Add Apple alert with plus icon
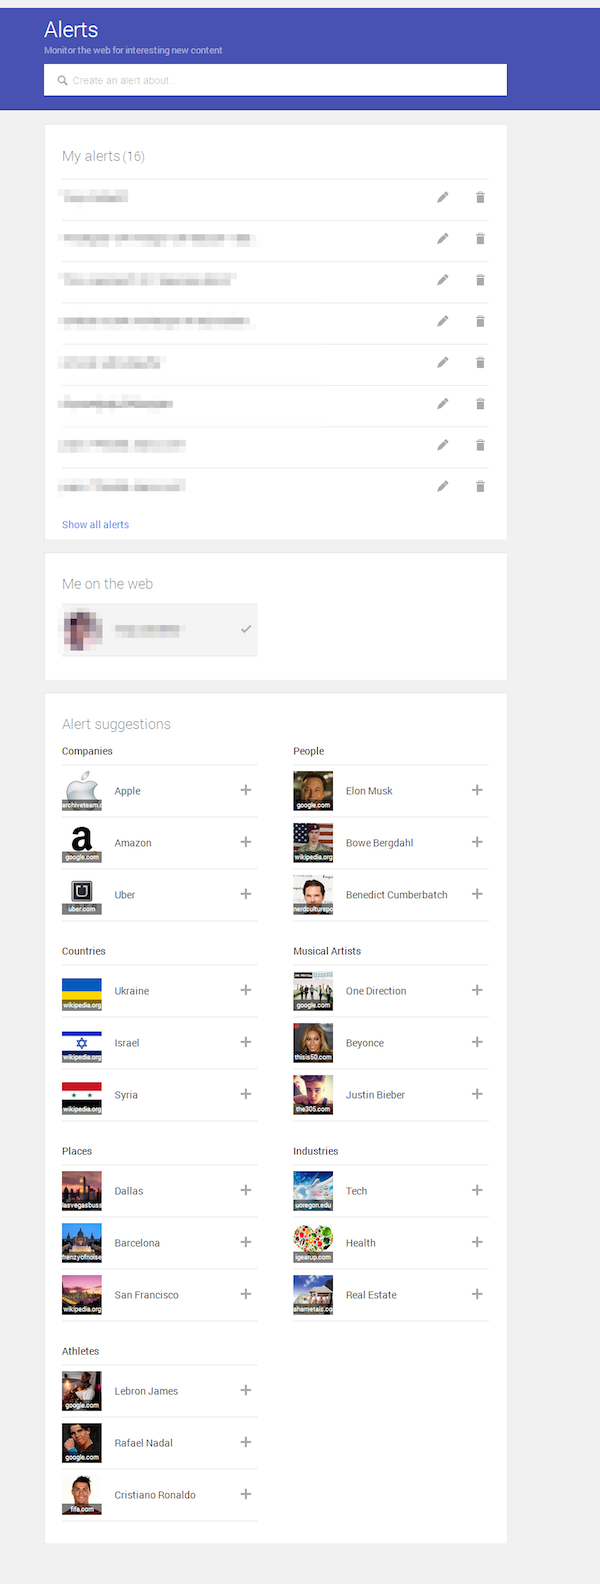Screen dimensions: 600x1584 (x=245, y=790)
